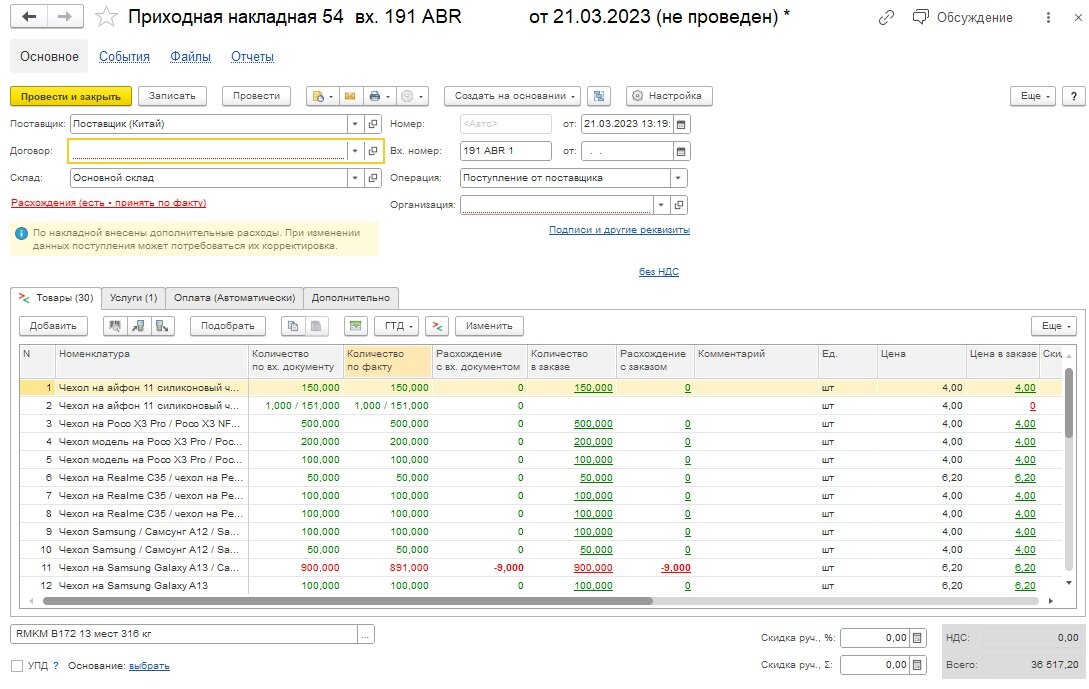Expand the Склад dropdown list
The width and height of the screenshot is (1089, 689).
point(354,178)
